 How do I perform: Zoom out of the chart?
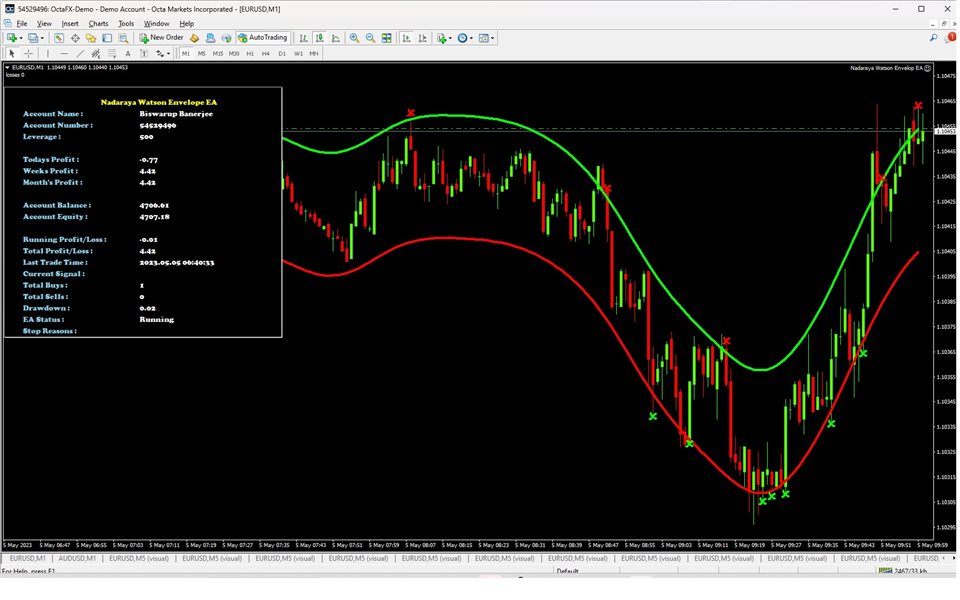pos(370,38)
